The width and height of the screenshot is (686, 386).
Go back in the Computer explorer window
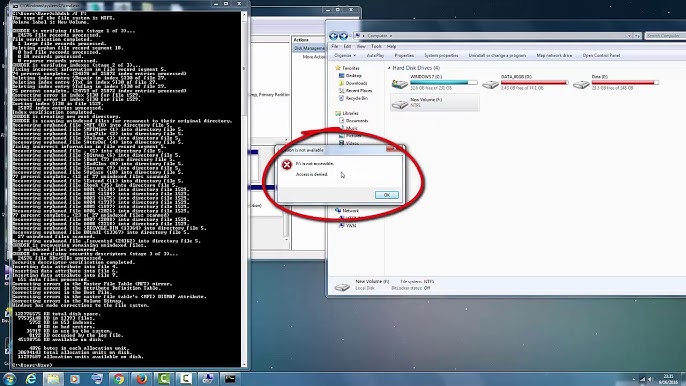pos(333,36)
